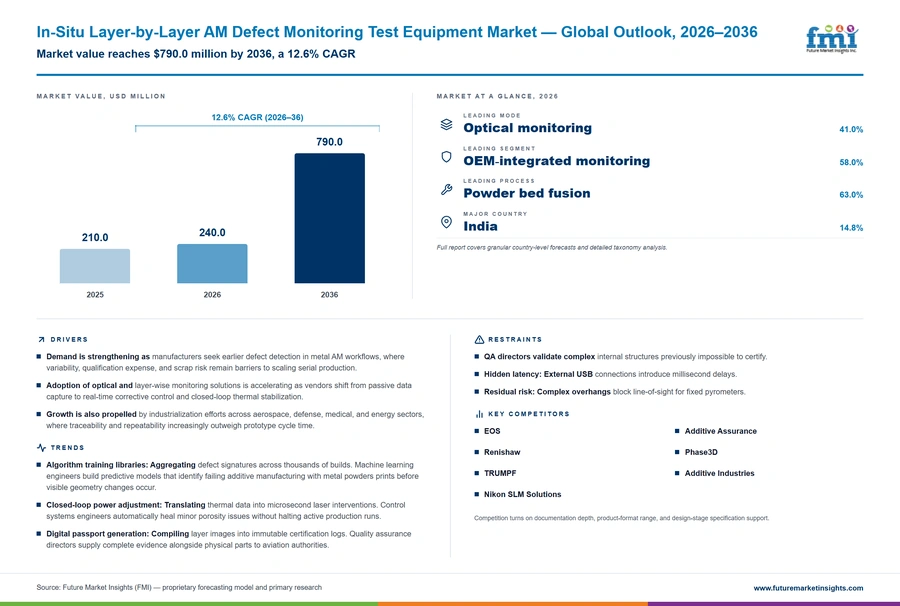Image resolution: width=900 pixels, height=606 pixels.
Task: Click the Leading Process label
Action: point(499,181)
